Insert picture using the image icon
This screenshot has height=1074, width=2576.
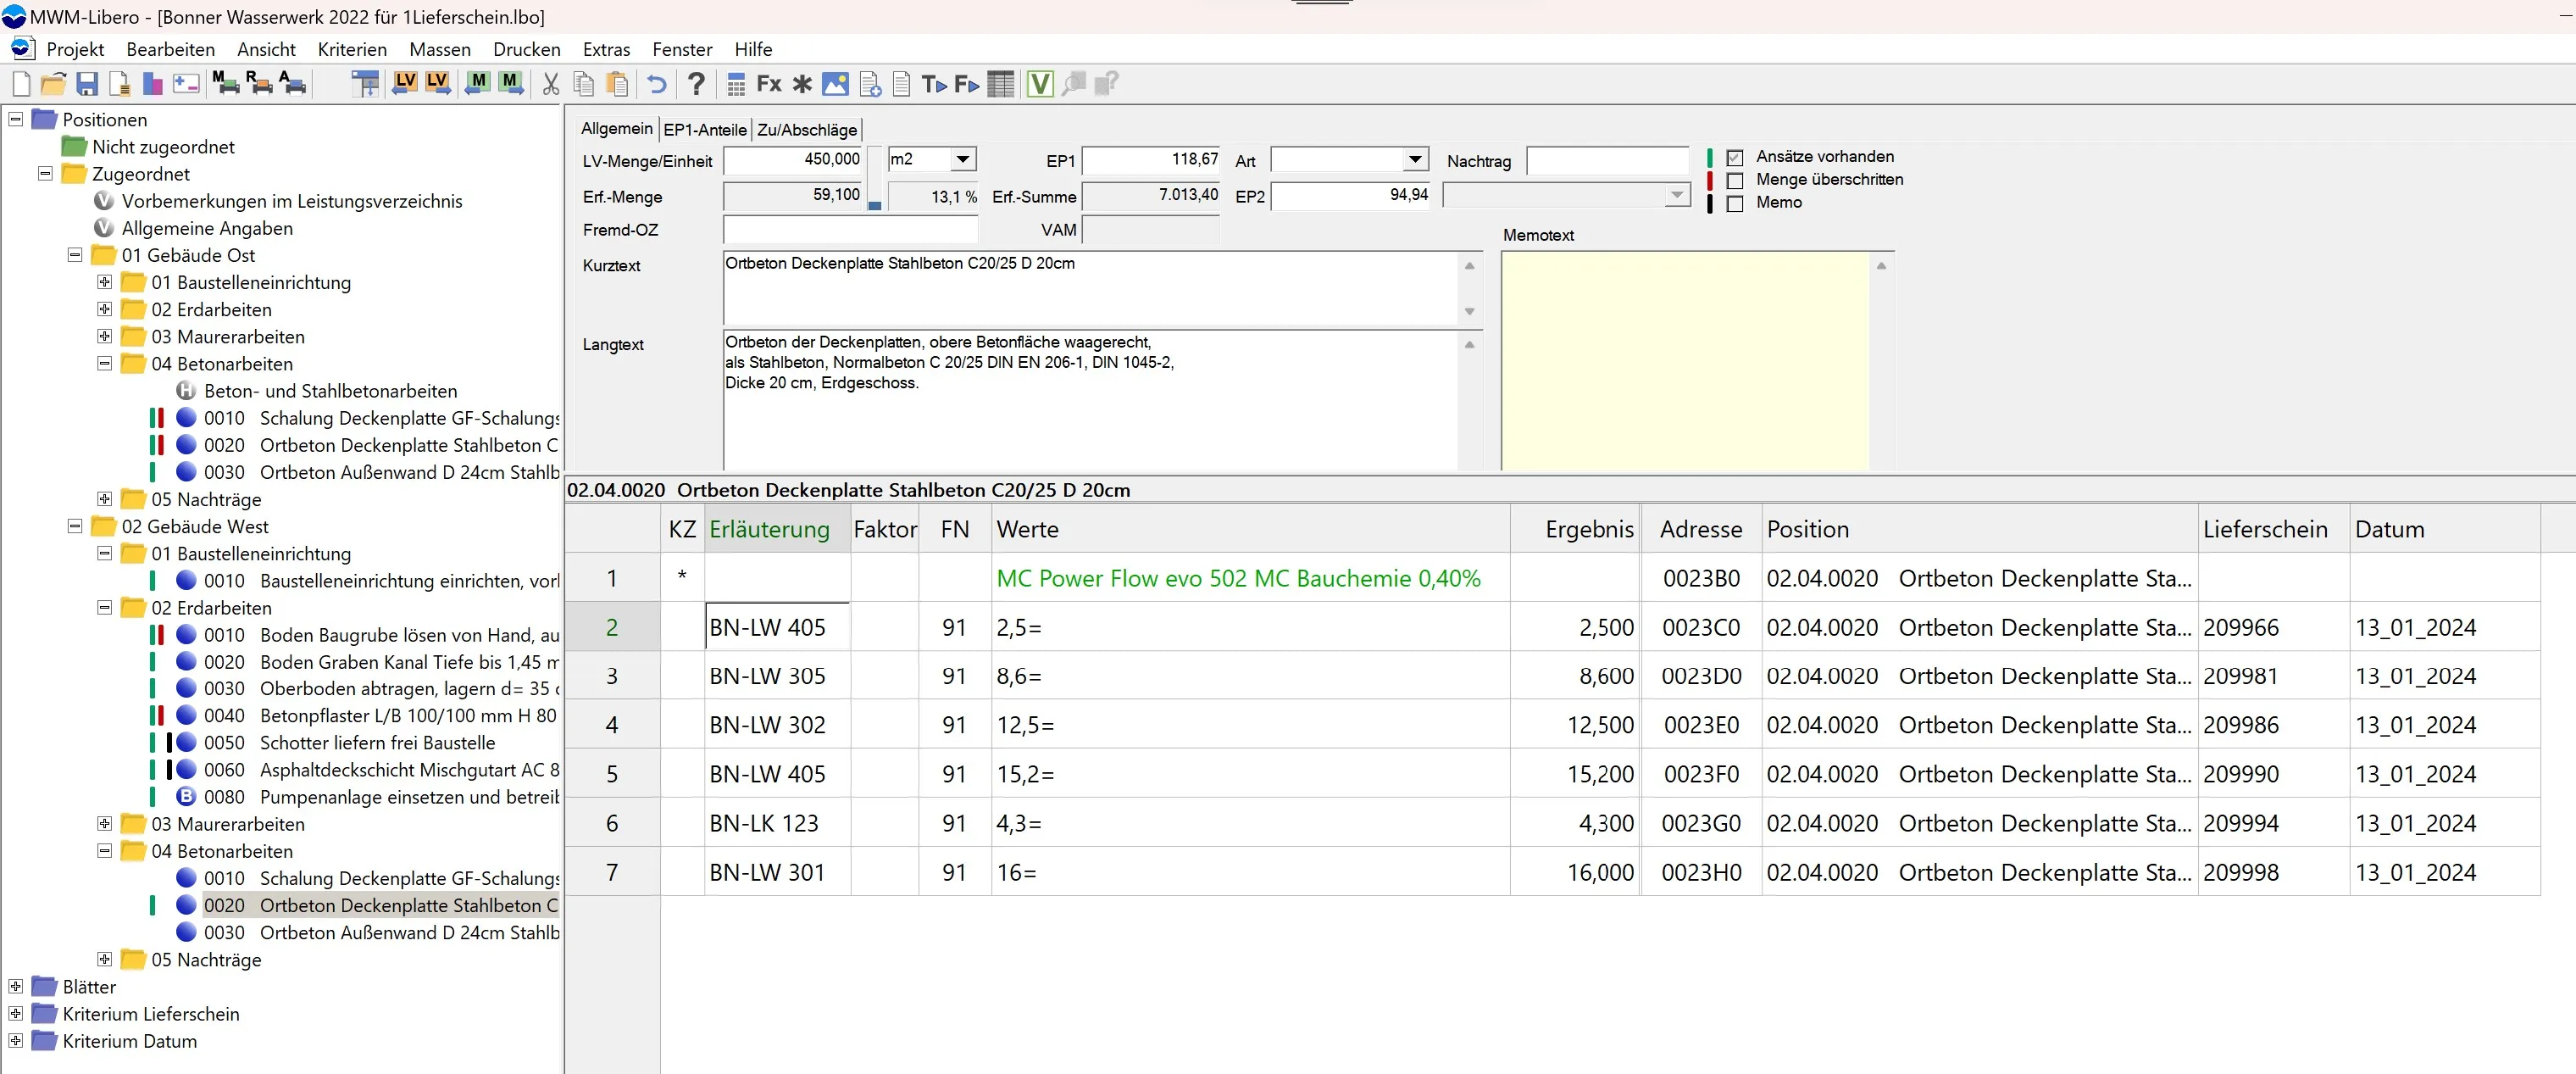(835, 84)
